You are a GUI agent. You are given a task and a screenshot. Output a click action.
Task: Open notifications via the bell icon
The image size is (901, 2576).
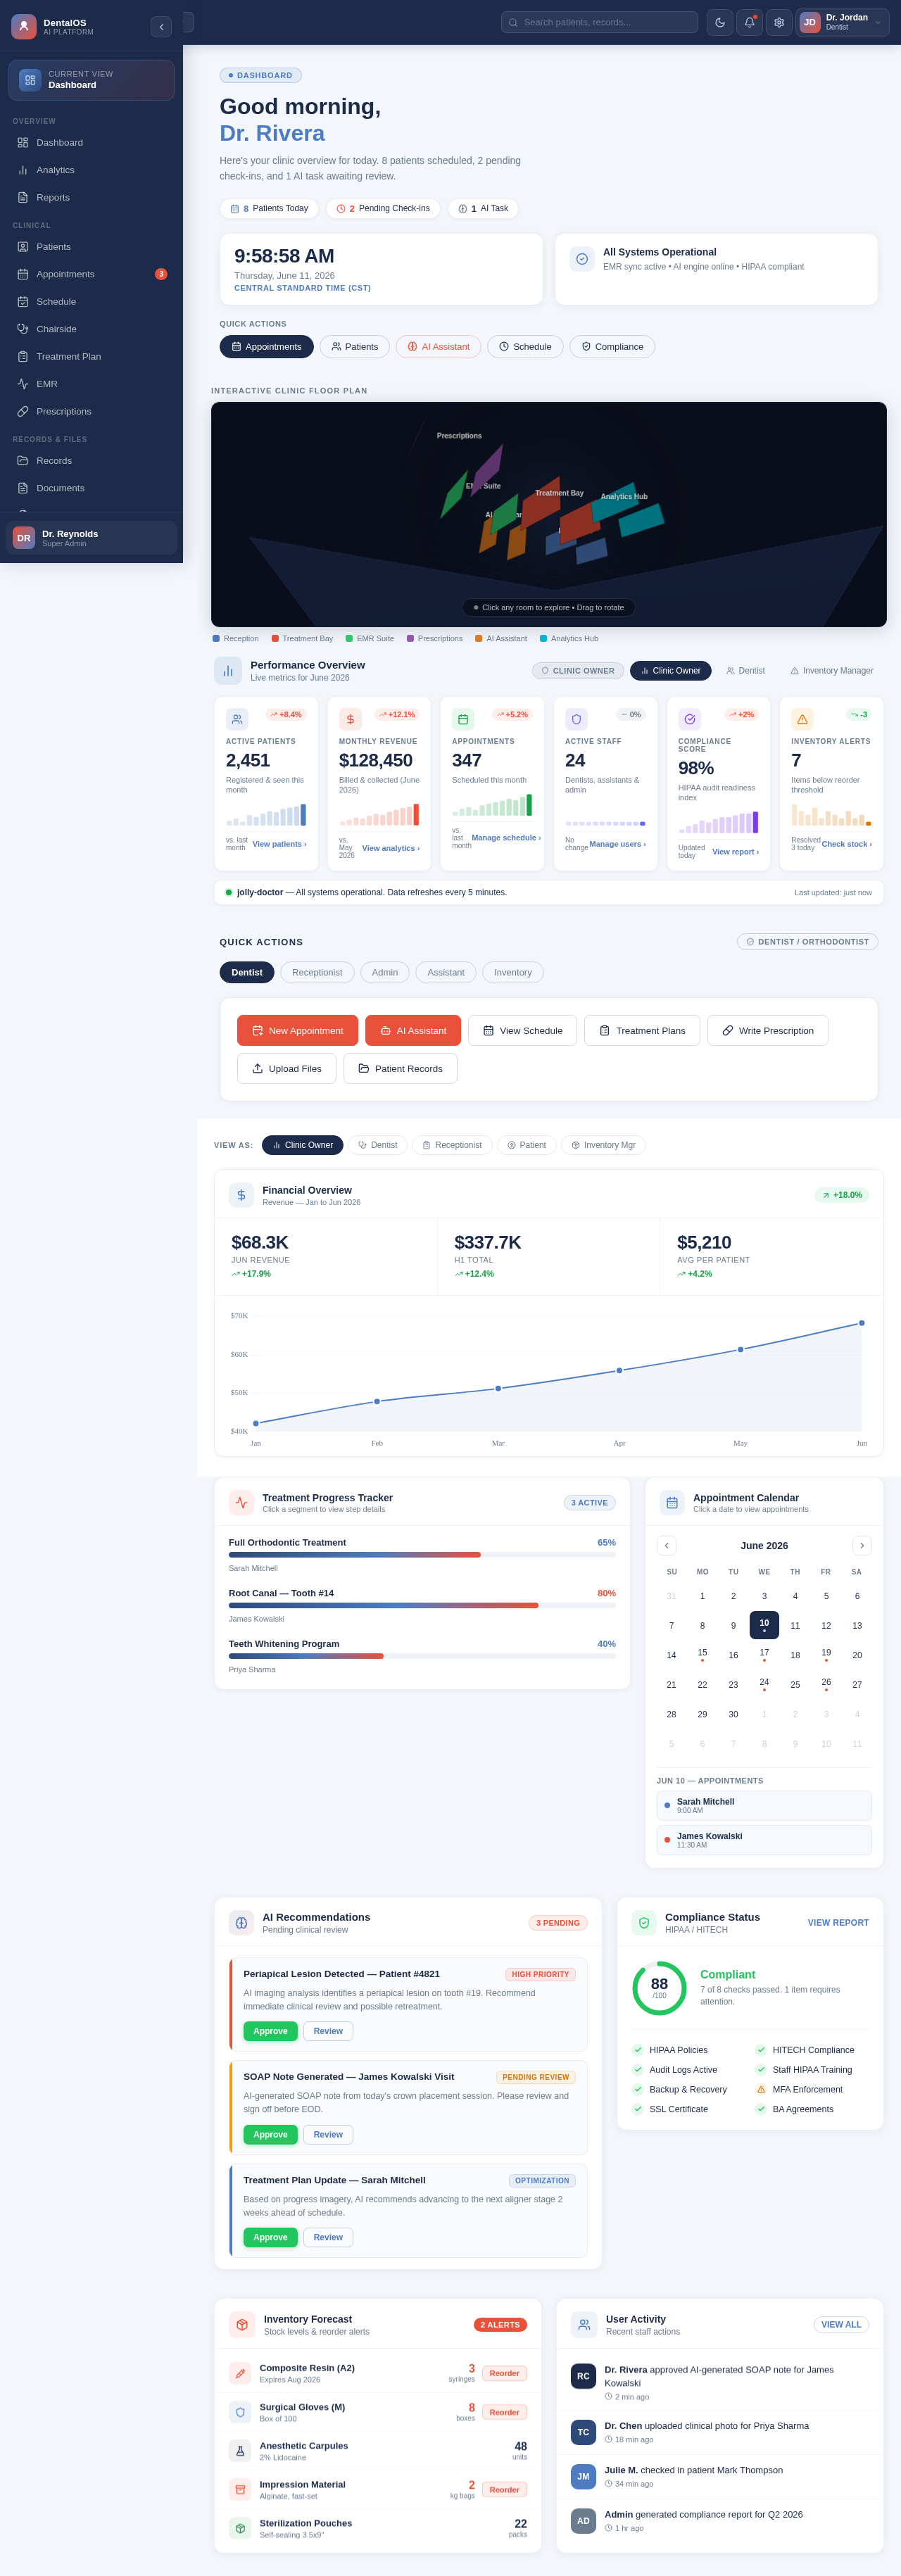[x=749, y=22]
